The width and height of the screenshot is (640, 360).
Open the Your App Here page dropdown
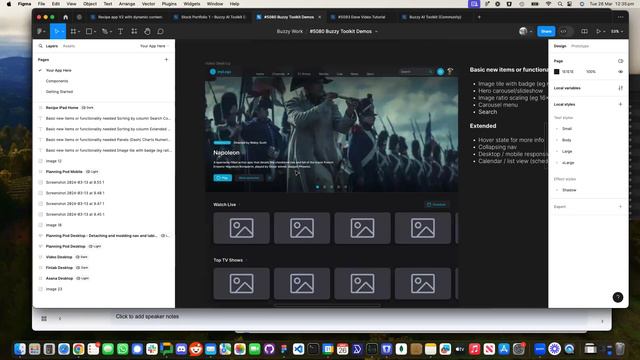tap(154, 46)
